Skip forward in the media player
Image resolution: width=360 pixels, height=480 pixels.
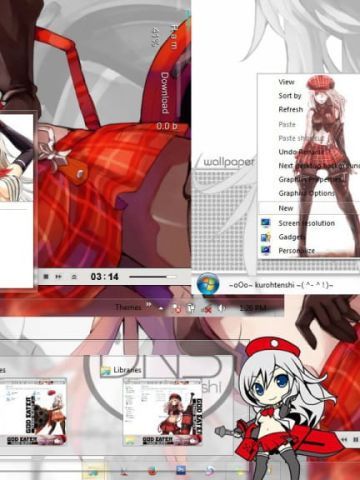pyautogui.click(x=58, y=277)
